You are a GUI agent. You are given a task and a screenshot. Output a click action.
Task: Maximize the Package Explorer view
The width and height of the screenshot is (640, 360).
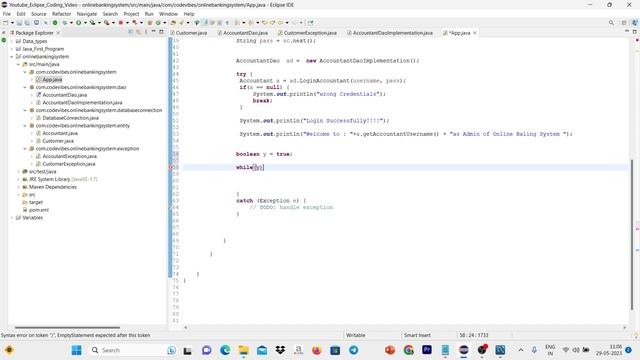[161, 32]
